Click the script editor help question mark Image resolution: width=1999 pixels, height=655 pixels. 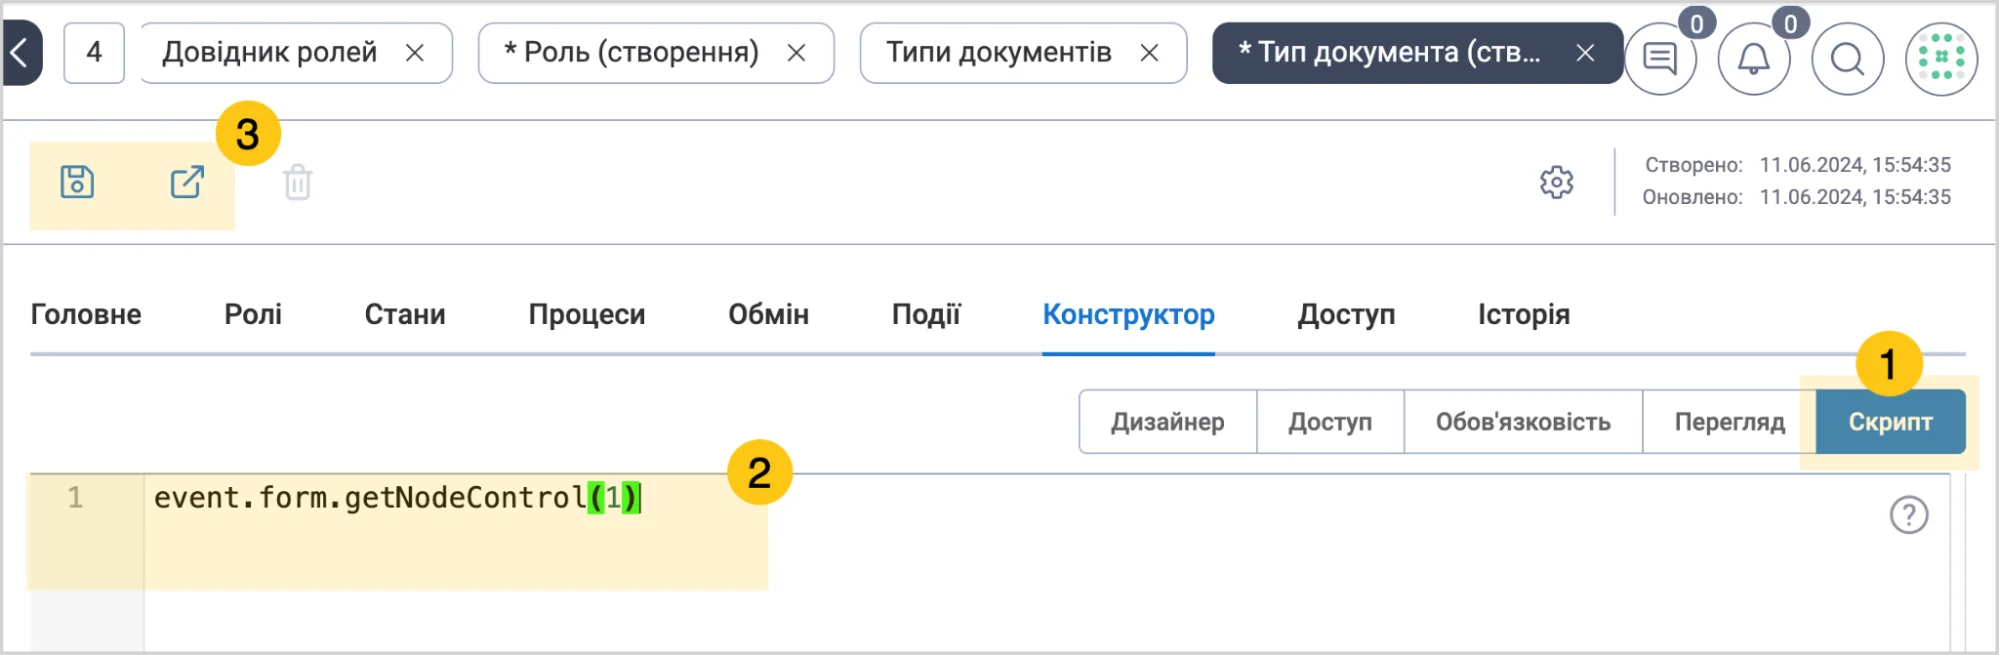pyautogui.click(x=1908, y=515)
